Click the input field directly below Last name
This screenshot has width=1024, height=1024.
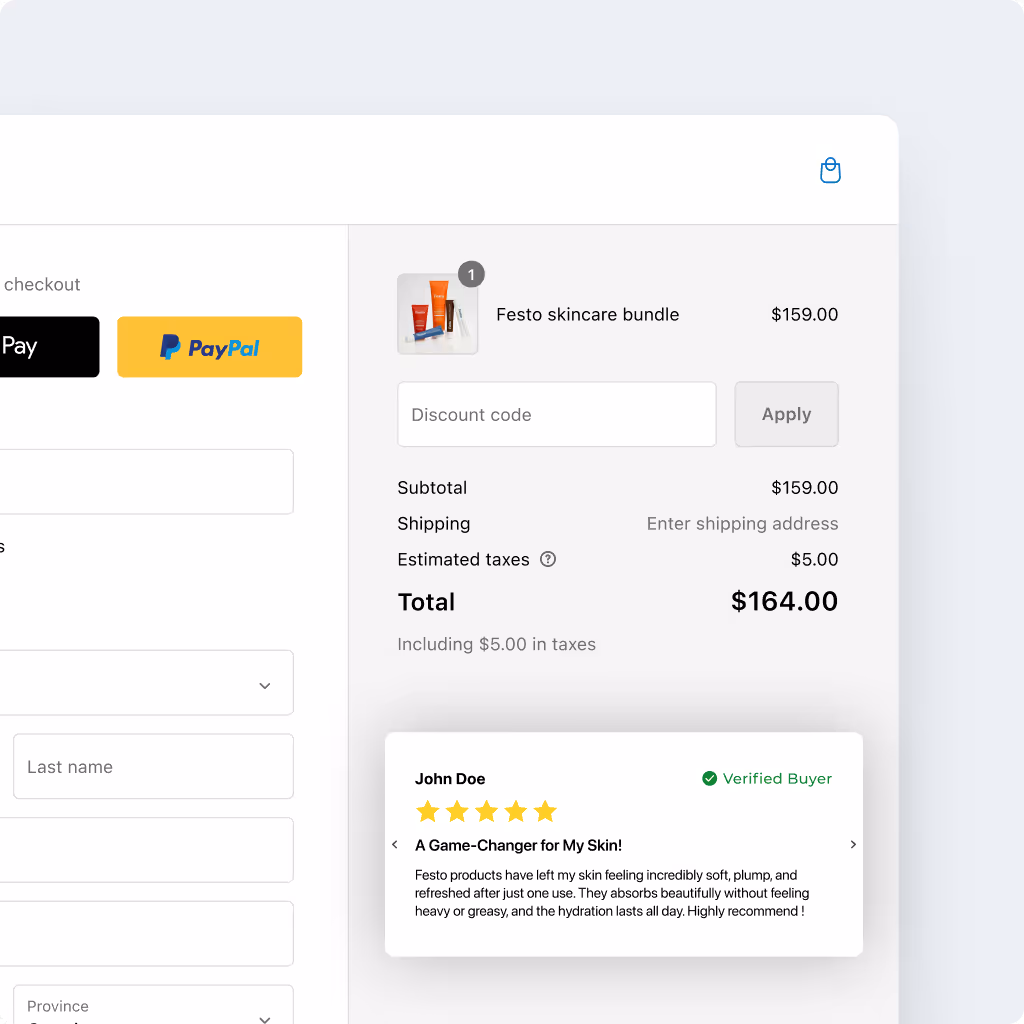point(146,850)
